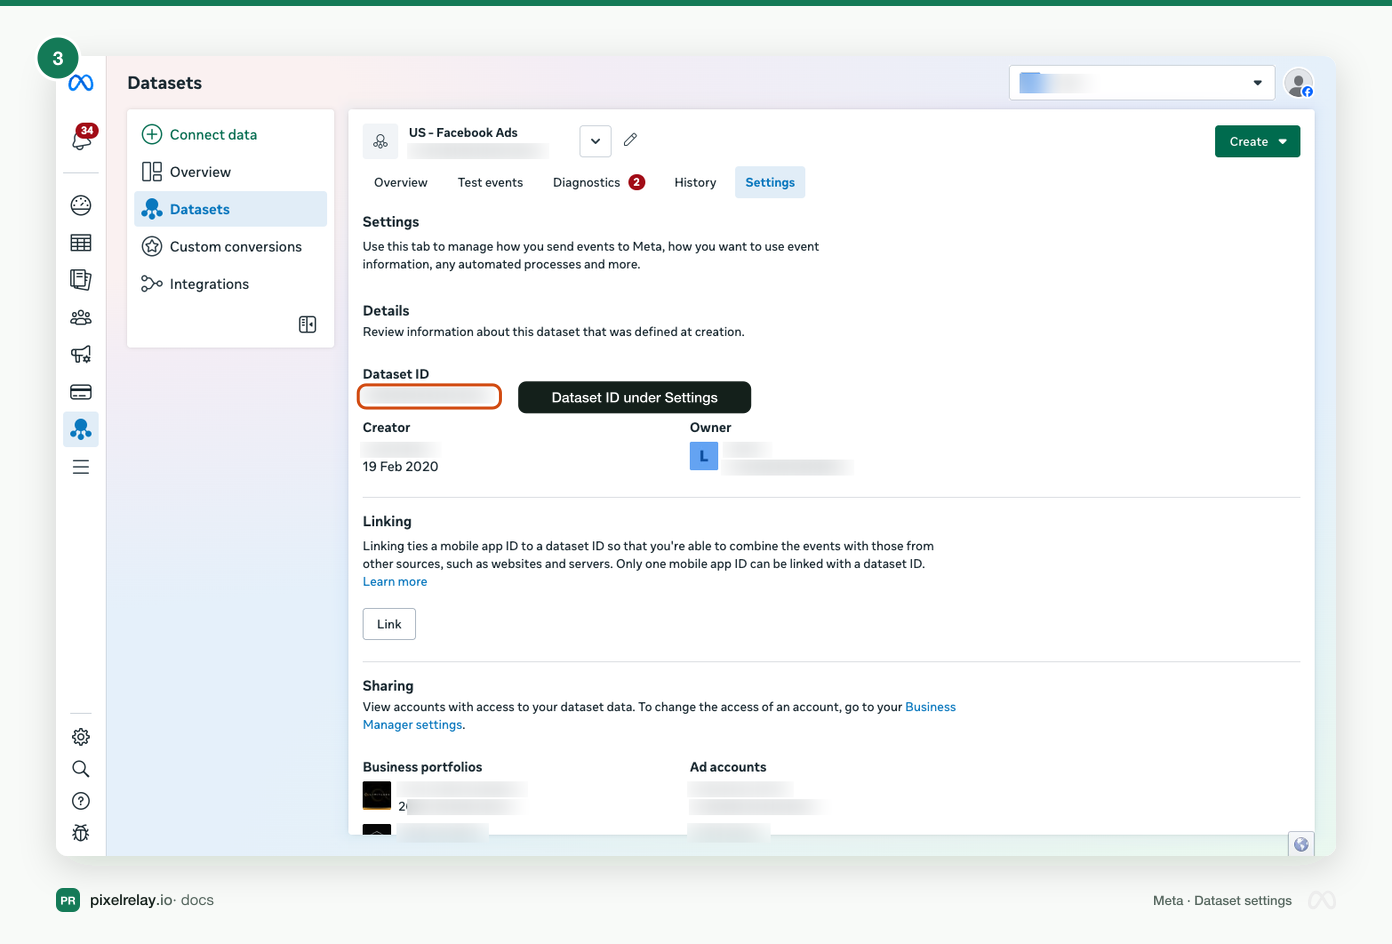
Task: Click the blue L owner avatar
Action: (x=704, y=456)
